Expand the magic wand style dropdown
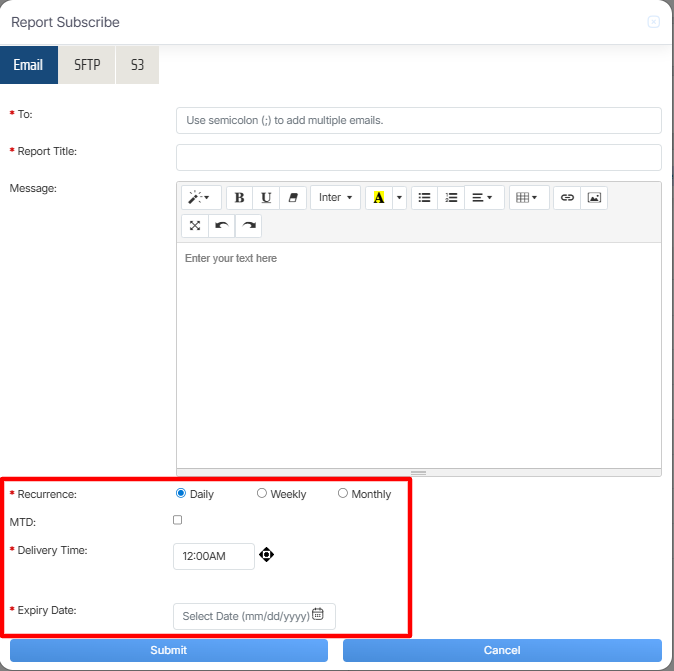 (198, 198)
